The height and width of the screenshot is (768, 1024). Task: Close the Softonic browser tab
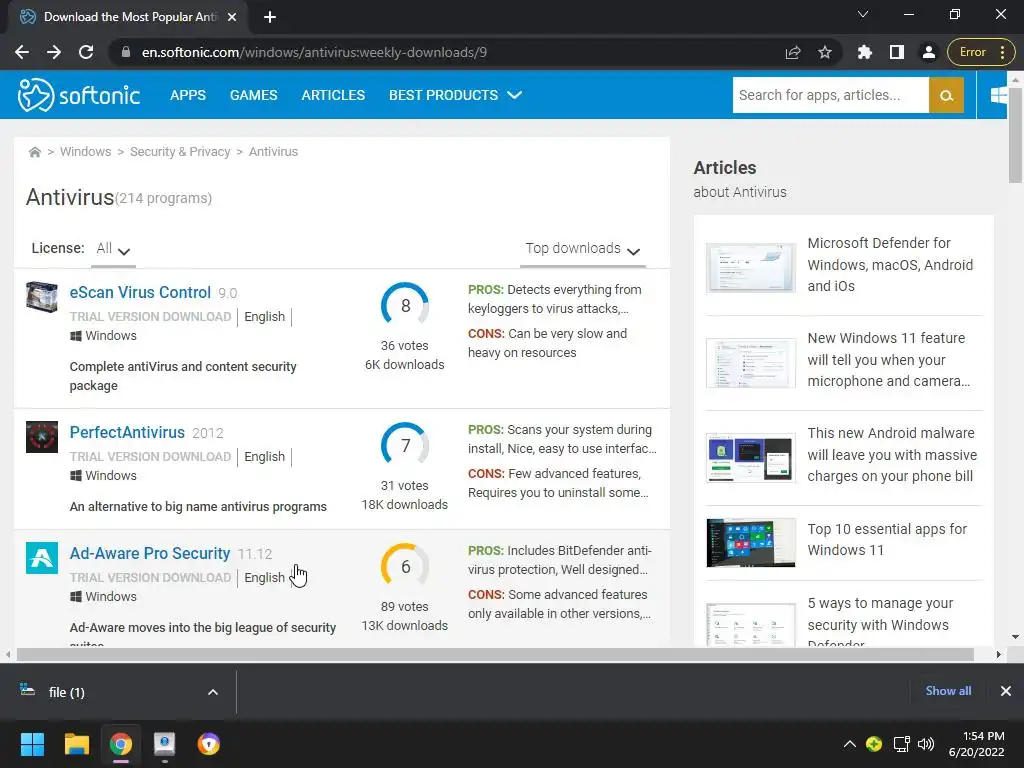(x=232, y=17)
